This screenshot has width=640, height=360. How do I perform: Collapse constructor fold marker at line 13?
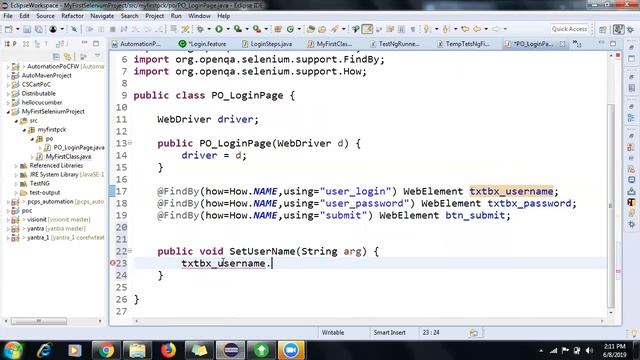130,143
